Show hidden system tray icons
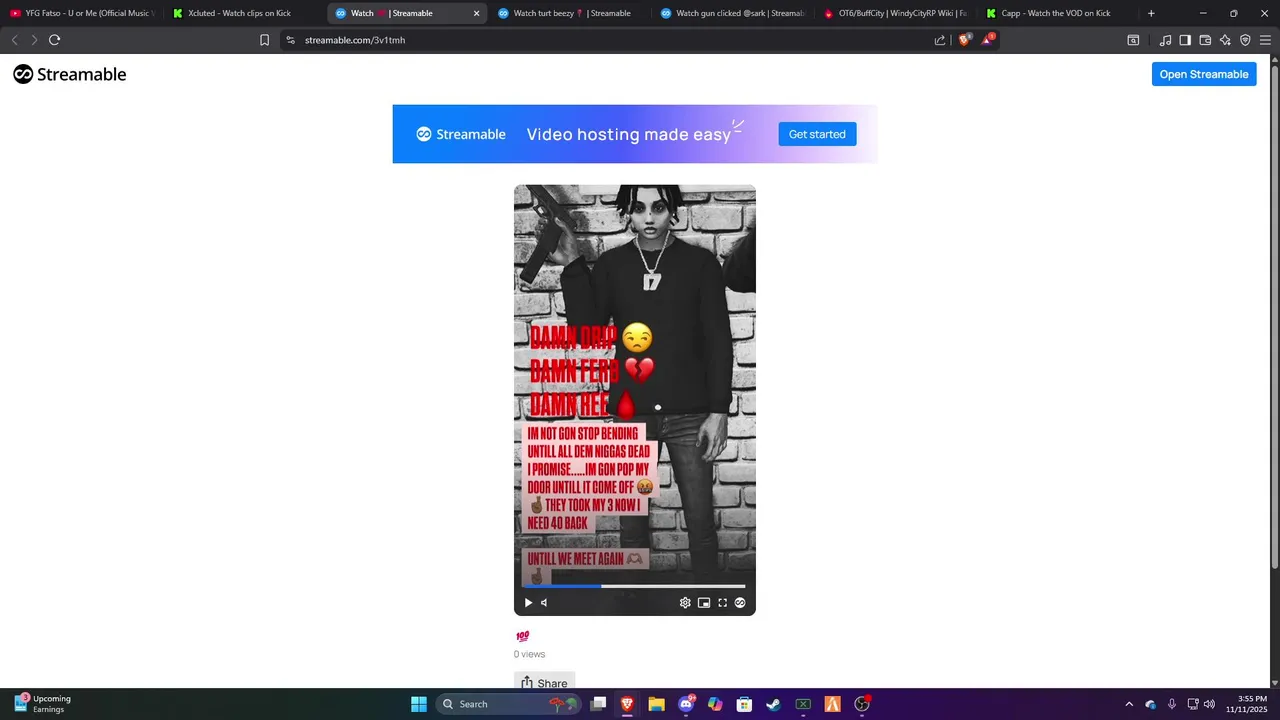The width and height of the screenshot is (1280, 720). point(1129,704)
